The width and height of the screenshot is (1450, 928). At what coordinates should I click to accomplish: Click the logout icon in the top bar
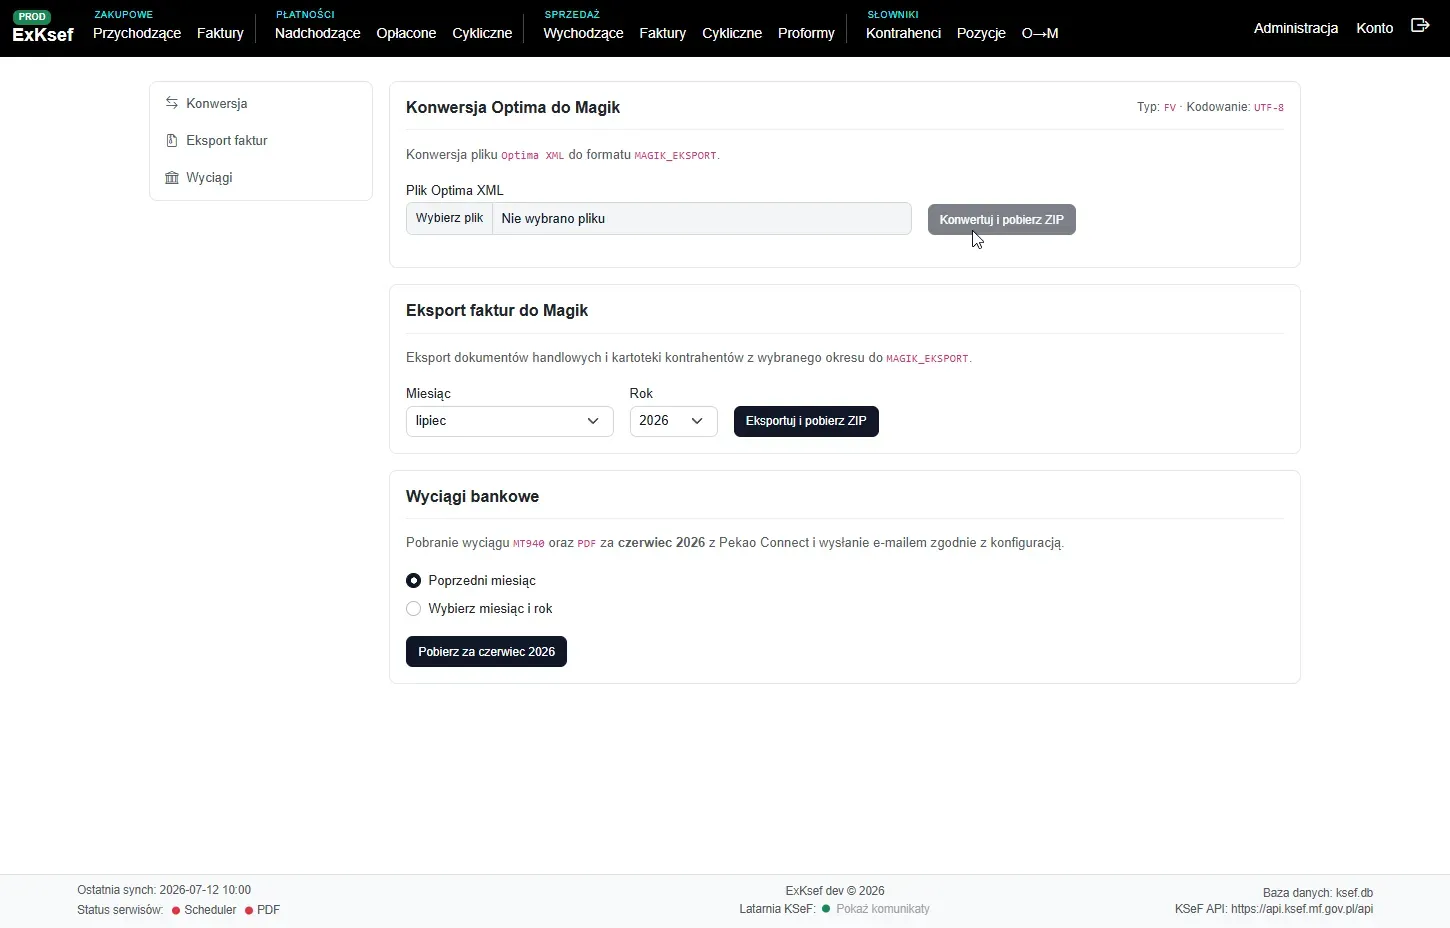(x=1420, y=25)
